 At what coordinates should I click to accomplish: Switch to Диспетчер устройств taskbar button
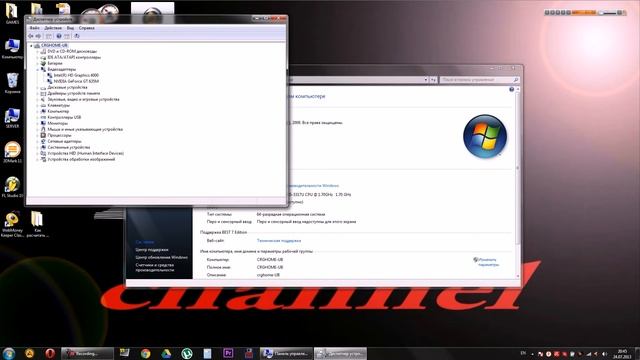(x=340, y=353)
